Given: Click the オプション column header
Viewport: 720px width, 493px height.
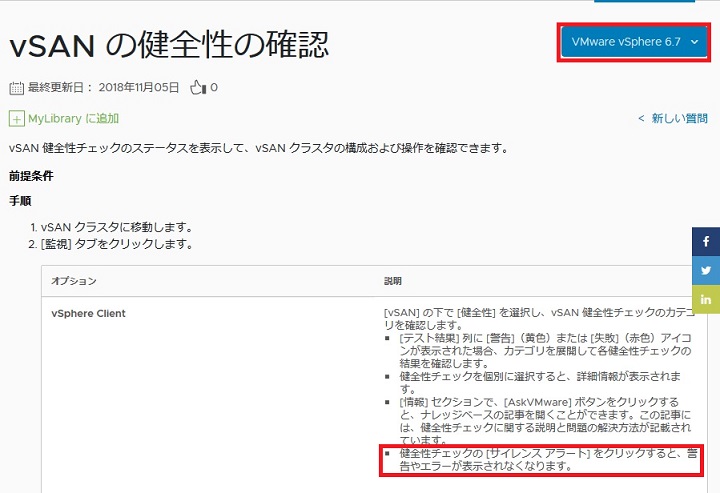Looking at the screenshot, I should (x=74, y=281).
